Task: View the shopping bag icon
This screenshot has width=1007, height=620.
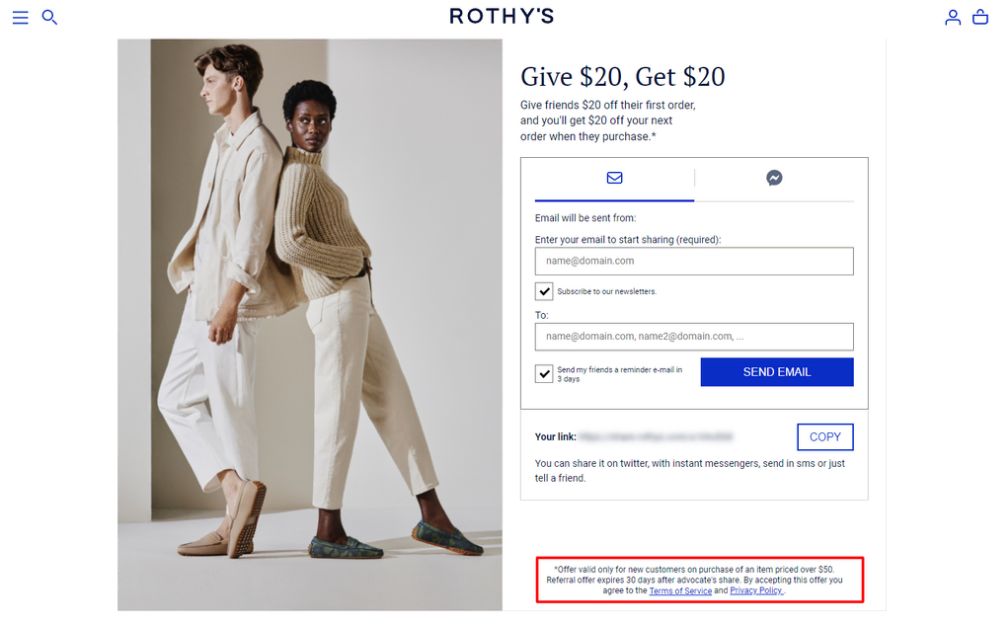Action: pyautogui.click(x=981, y=17)
